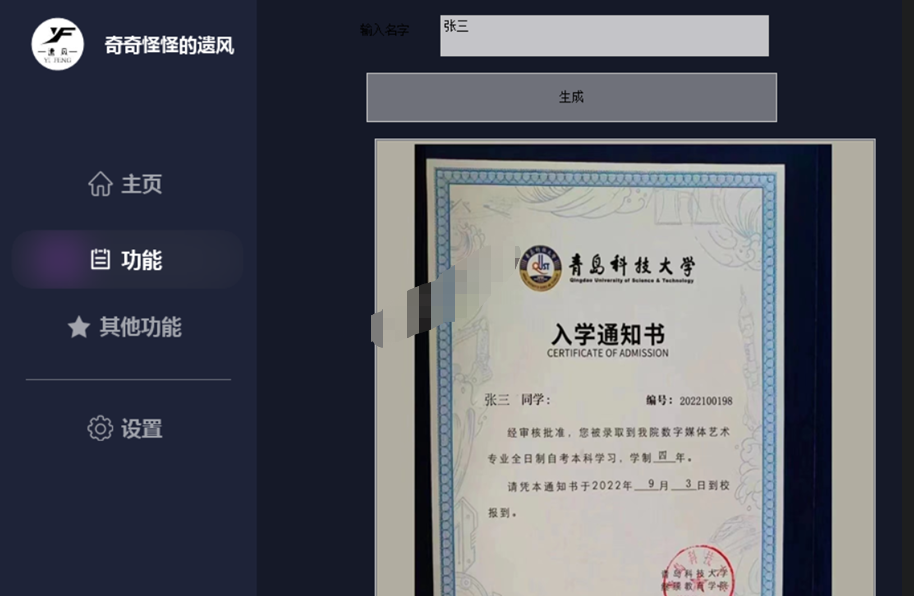Click the clipboard icon beside 功能

(x=100, y=260)
